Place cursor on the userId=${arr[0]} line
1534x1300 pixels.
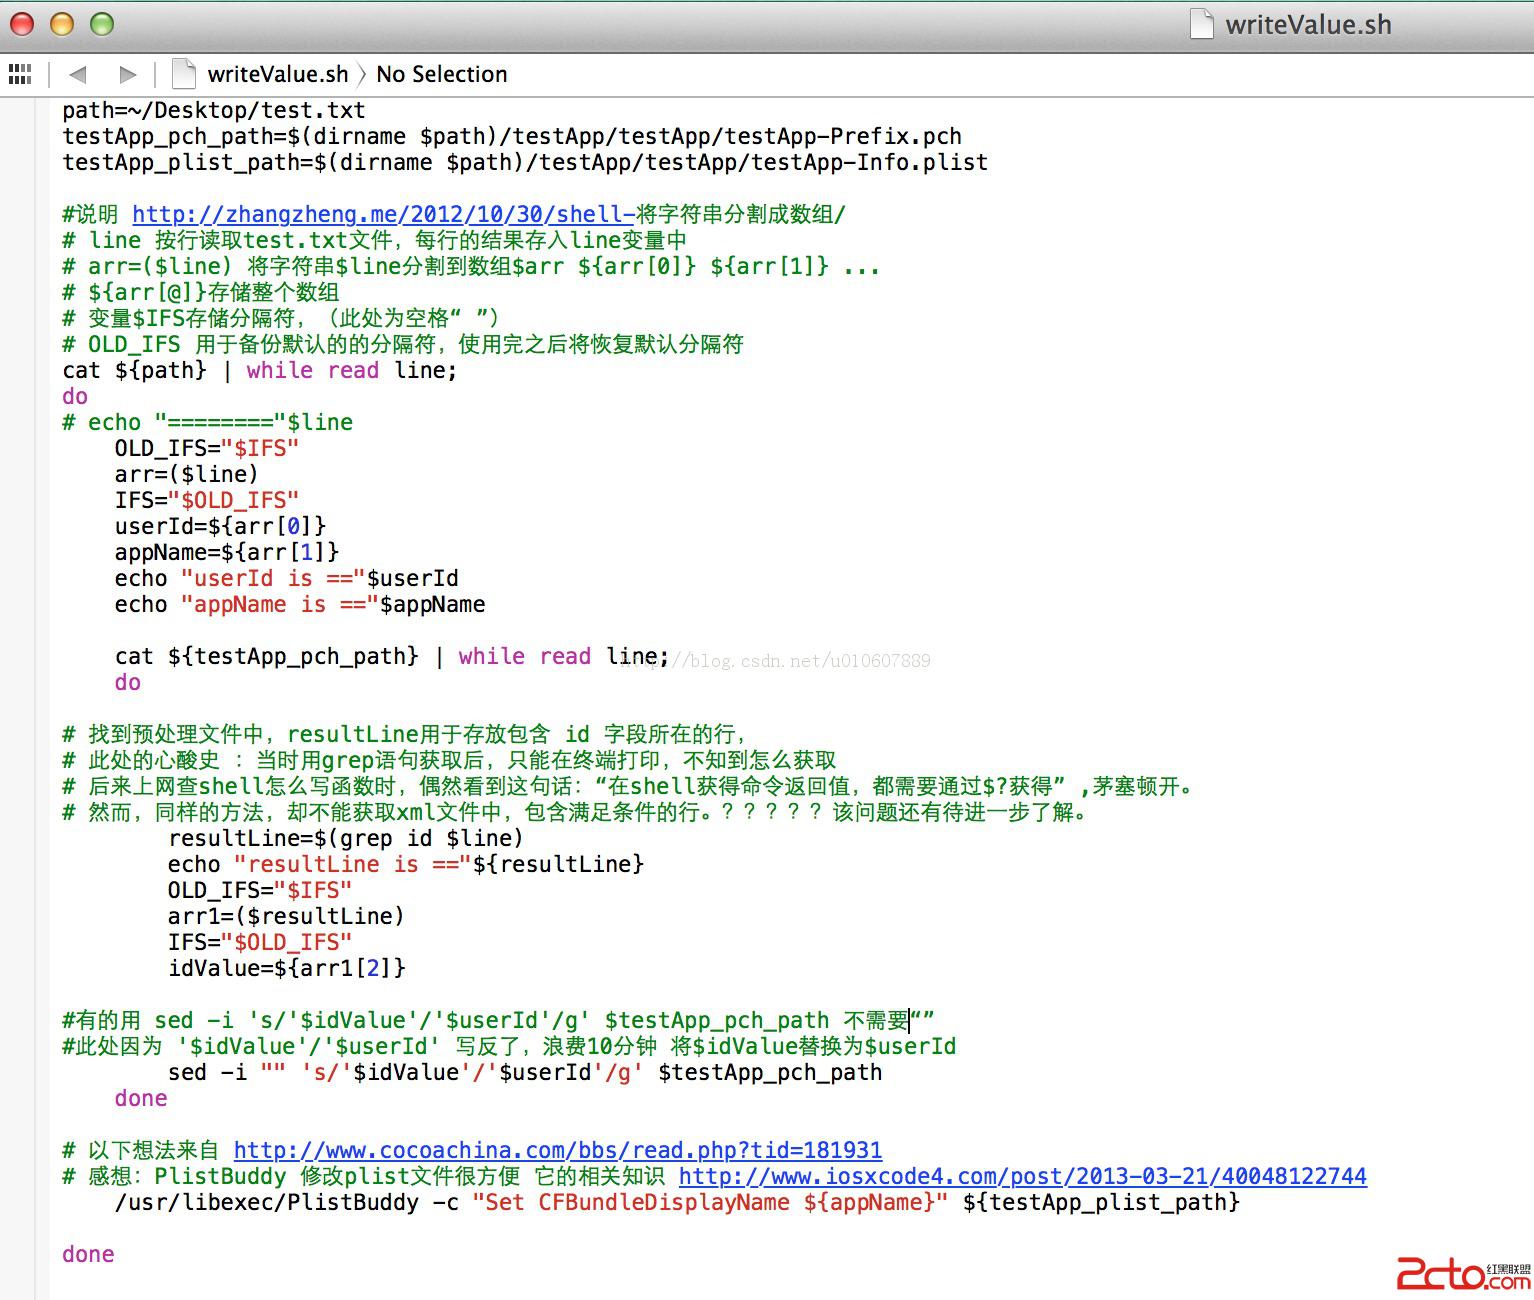point(220,526)
